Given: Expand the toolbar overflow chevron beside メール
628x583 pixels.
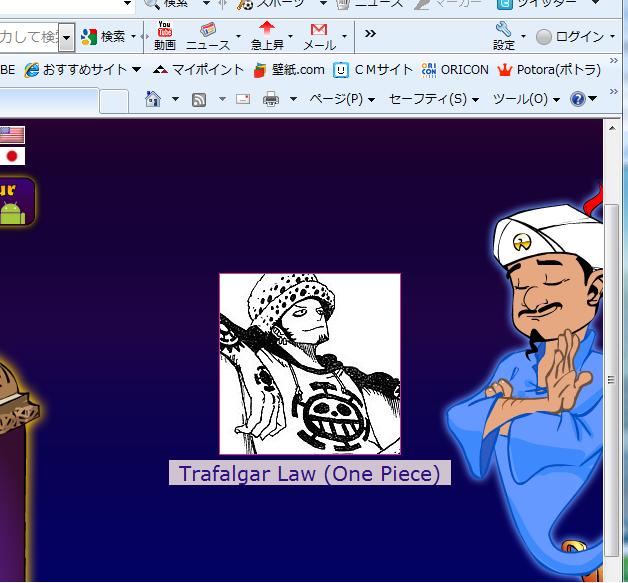Looking at the screenshot, I should click(370, 33).
